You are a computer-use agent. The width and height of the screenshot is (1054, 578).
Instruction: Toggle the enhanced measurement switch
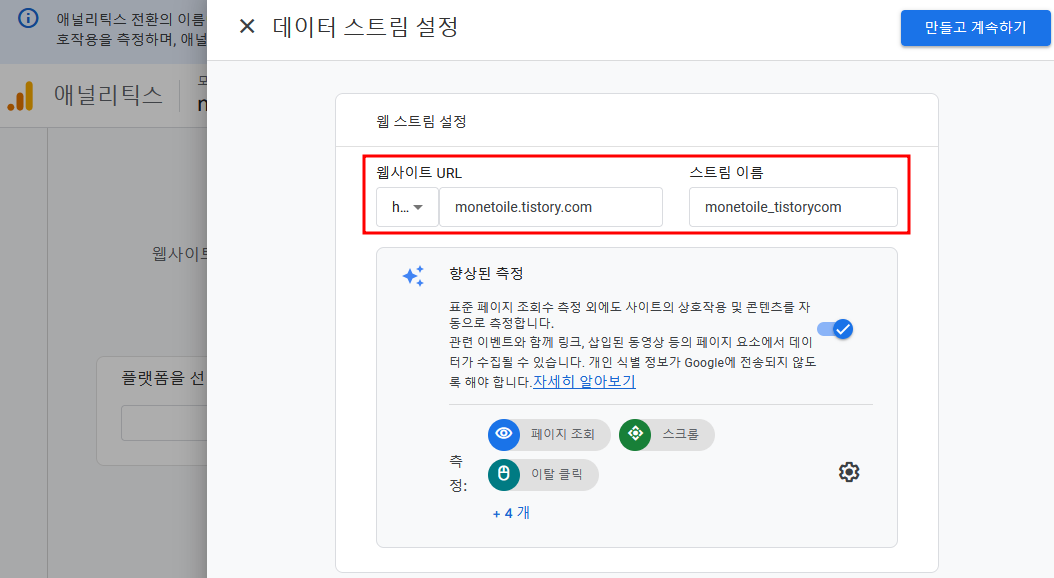(x=836, y=329)
